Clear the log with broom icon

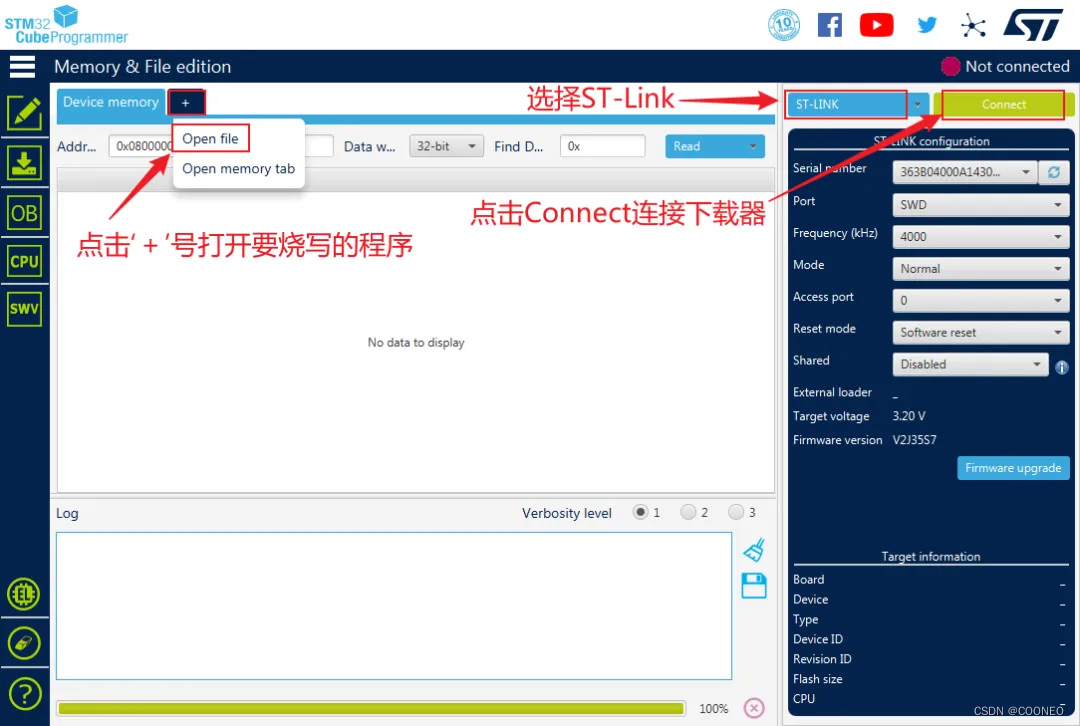(x=754, y=550)
